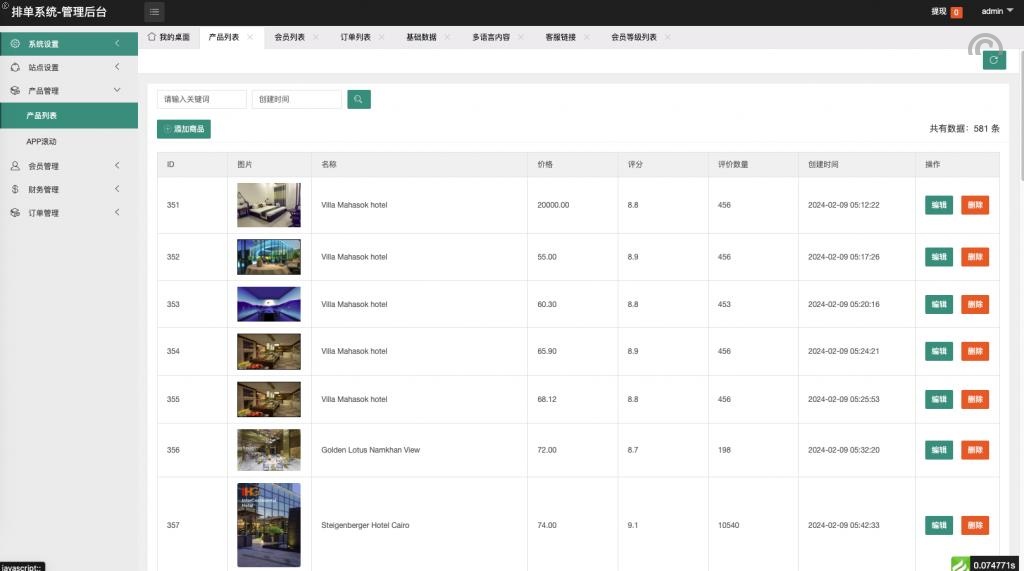This screenshot has height=571, width=1024.
Task: Click the 添加商品 button
Action: click(184, 129)
